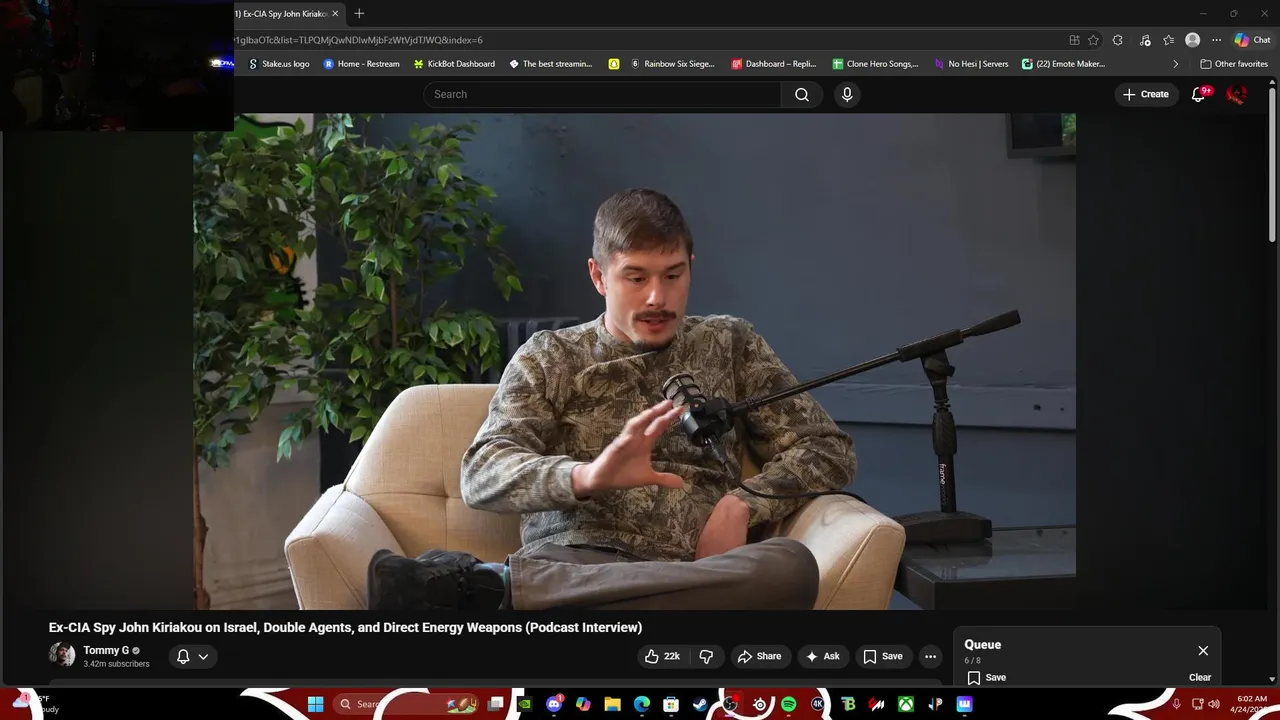The width and height of the screenshot is (1280, 720).
Task: Open KickBot Dashboard bookmark
Action: (x=454, y=64)
